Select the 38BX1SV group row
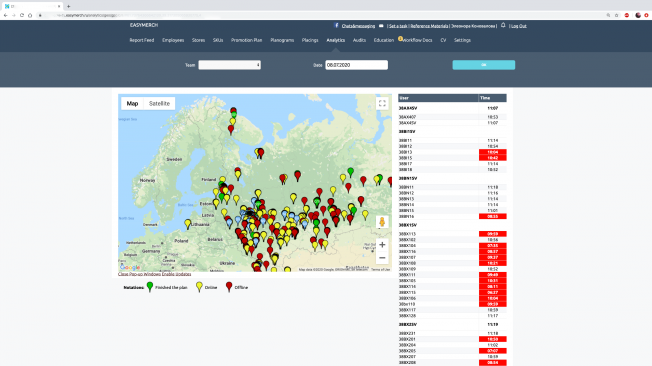 452,225
